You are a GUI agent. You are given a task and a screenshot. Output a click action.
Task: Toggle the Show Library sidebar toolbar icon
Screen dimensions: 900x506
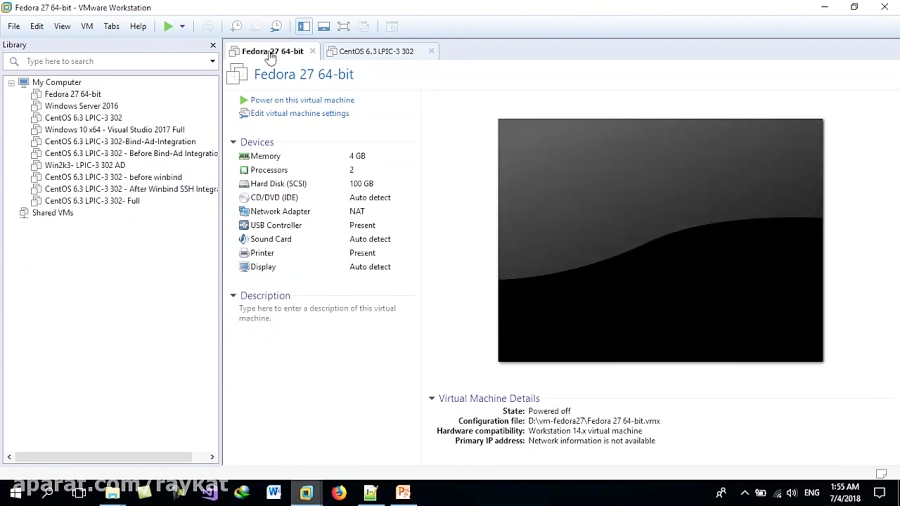pyautogui.click(x=304, y=26)
